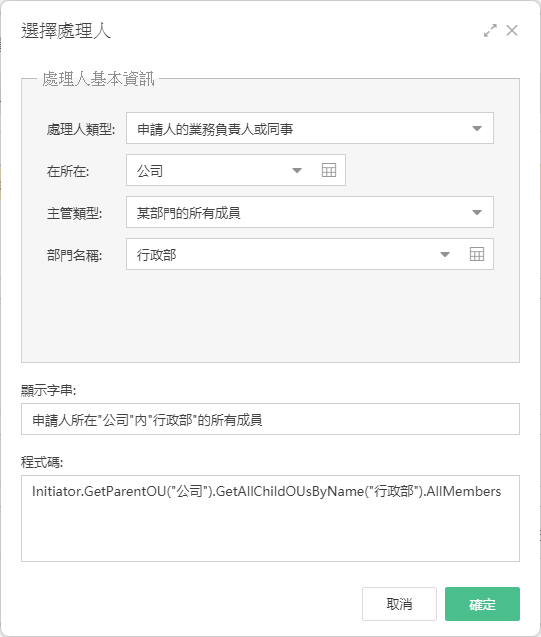The image size is (541, 637).
Task: Open the table picker icon beside 公司
Action: (329, 170)
